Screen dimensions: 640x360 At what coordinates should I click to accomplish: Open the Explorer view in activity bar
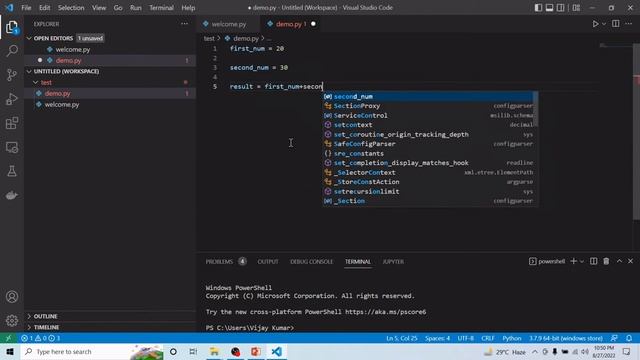(12, 27)
